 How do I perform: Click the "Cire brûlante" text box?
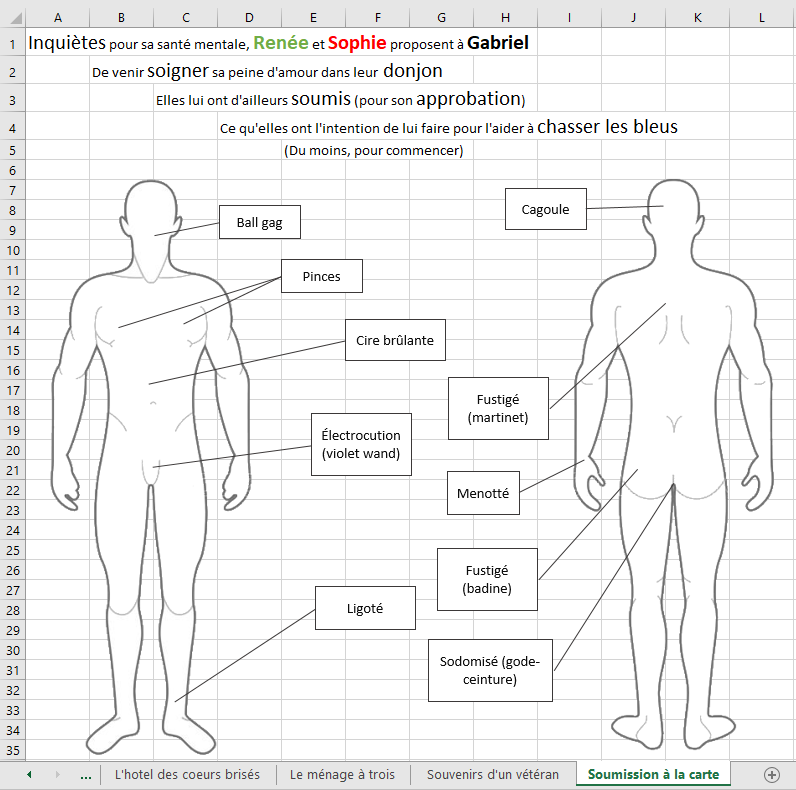pos(395,340)
